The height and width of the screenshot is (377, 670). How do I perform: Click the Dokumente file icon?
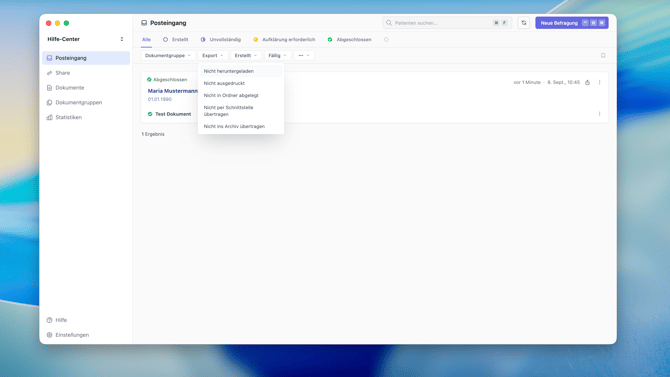tap(50, 88)
